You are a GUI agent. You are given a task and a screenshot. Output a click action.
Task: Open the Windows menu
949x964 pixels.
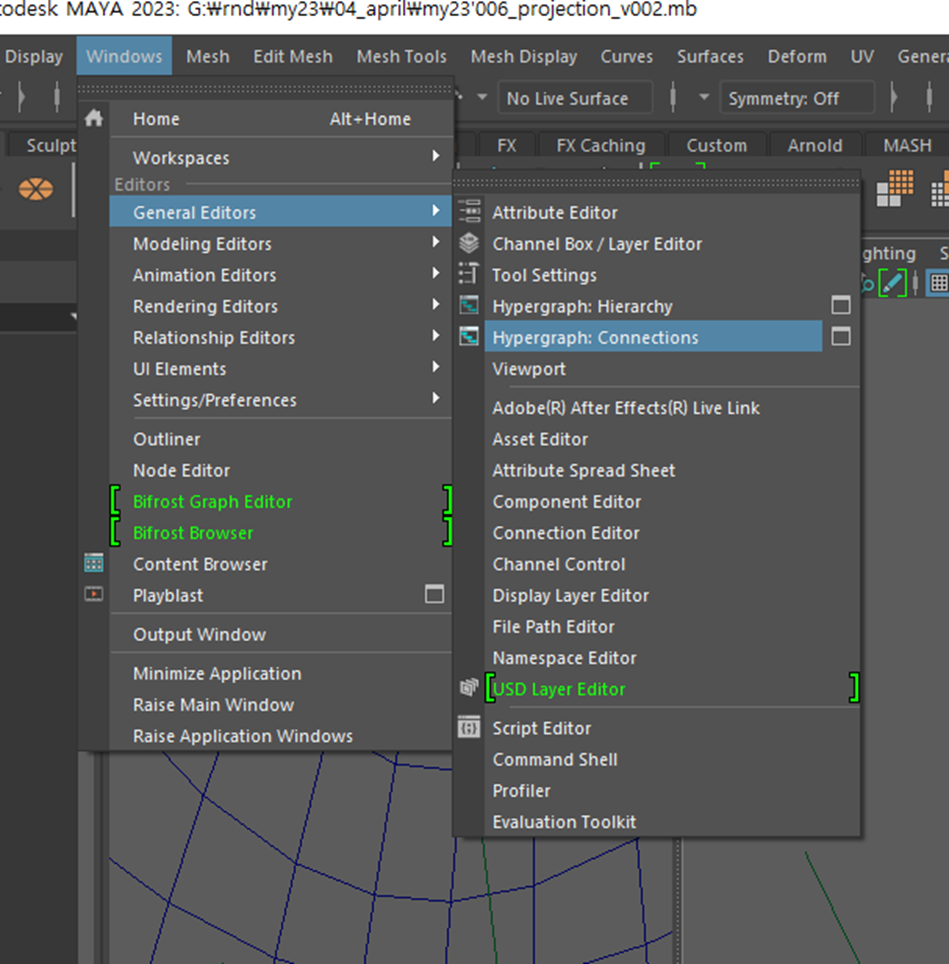point(124,56)
